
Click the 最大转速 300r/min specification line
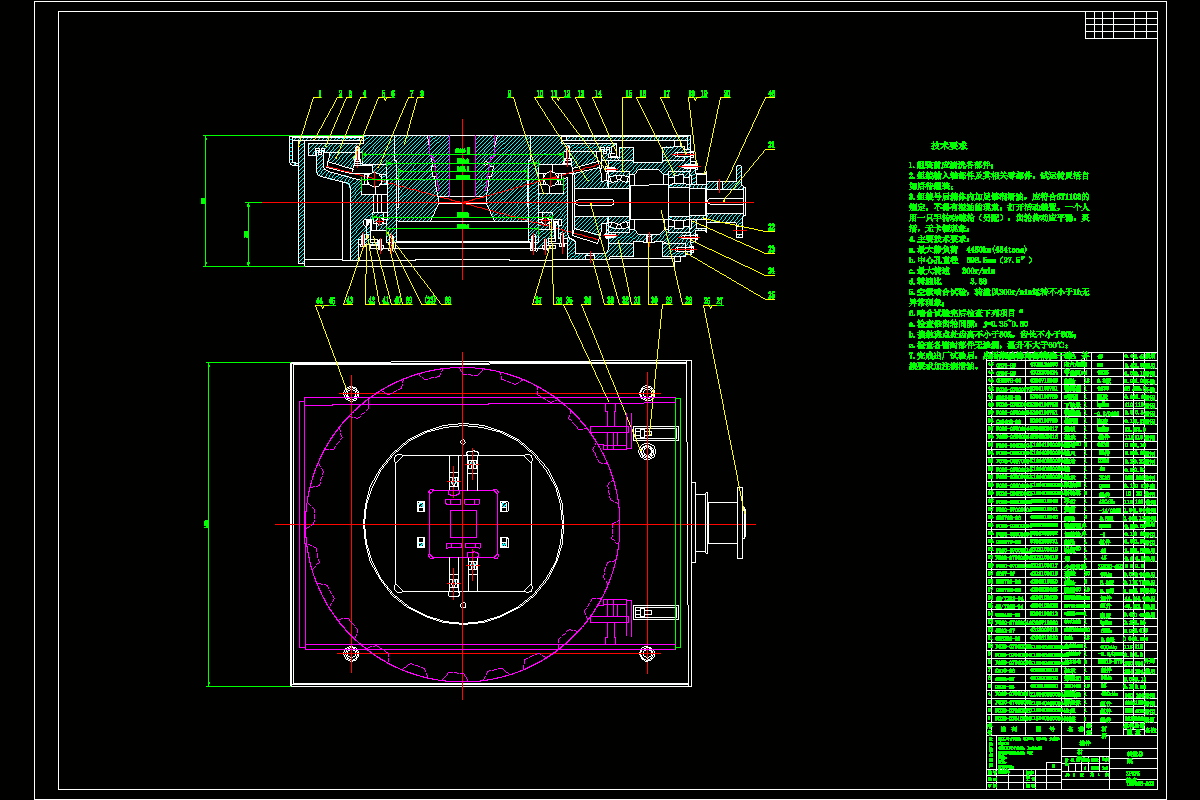click(952, 271)
